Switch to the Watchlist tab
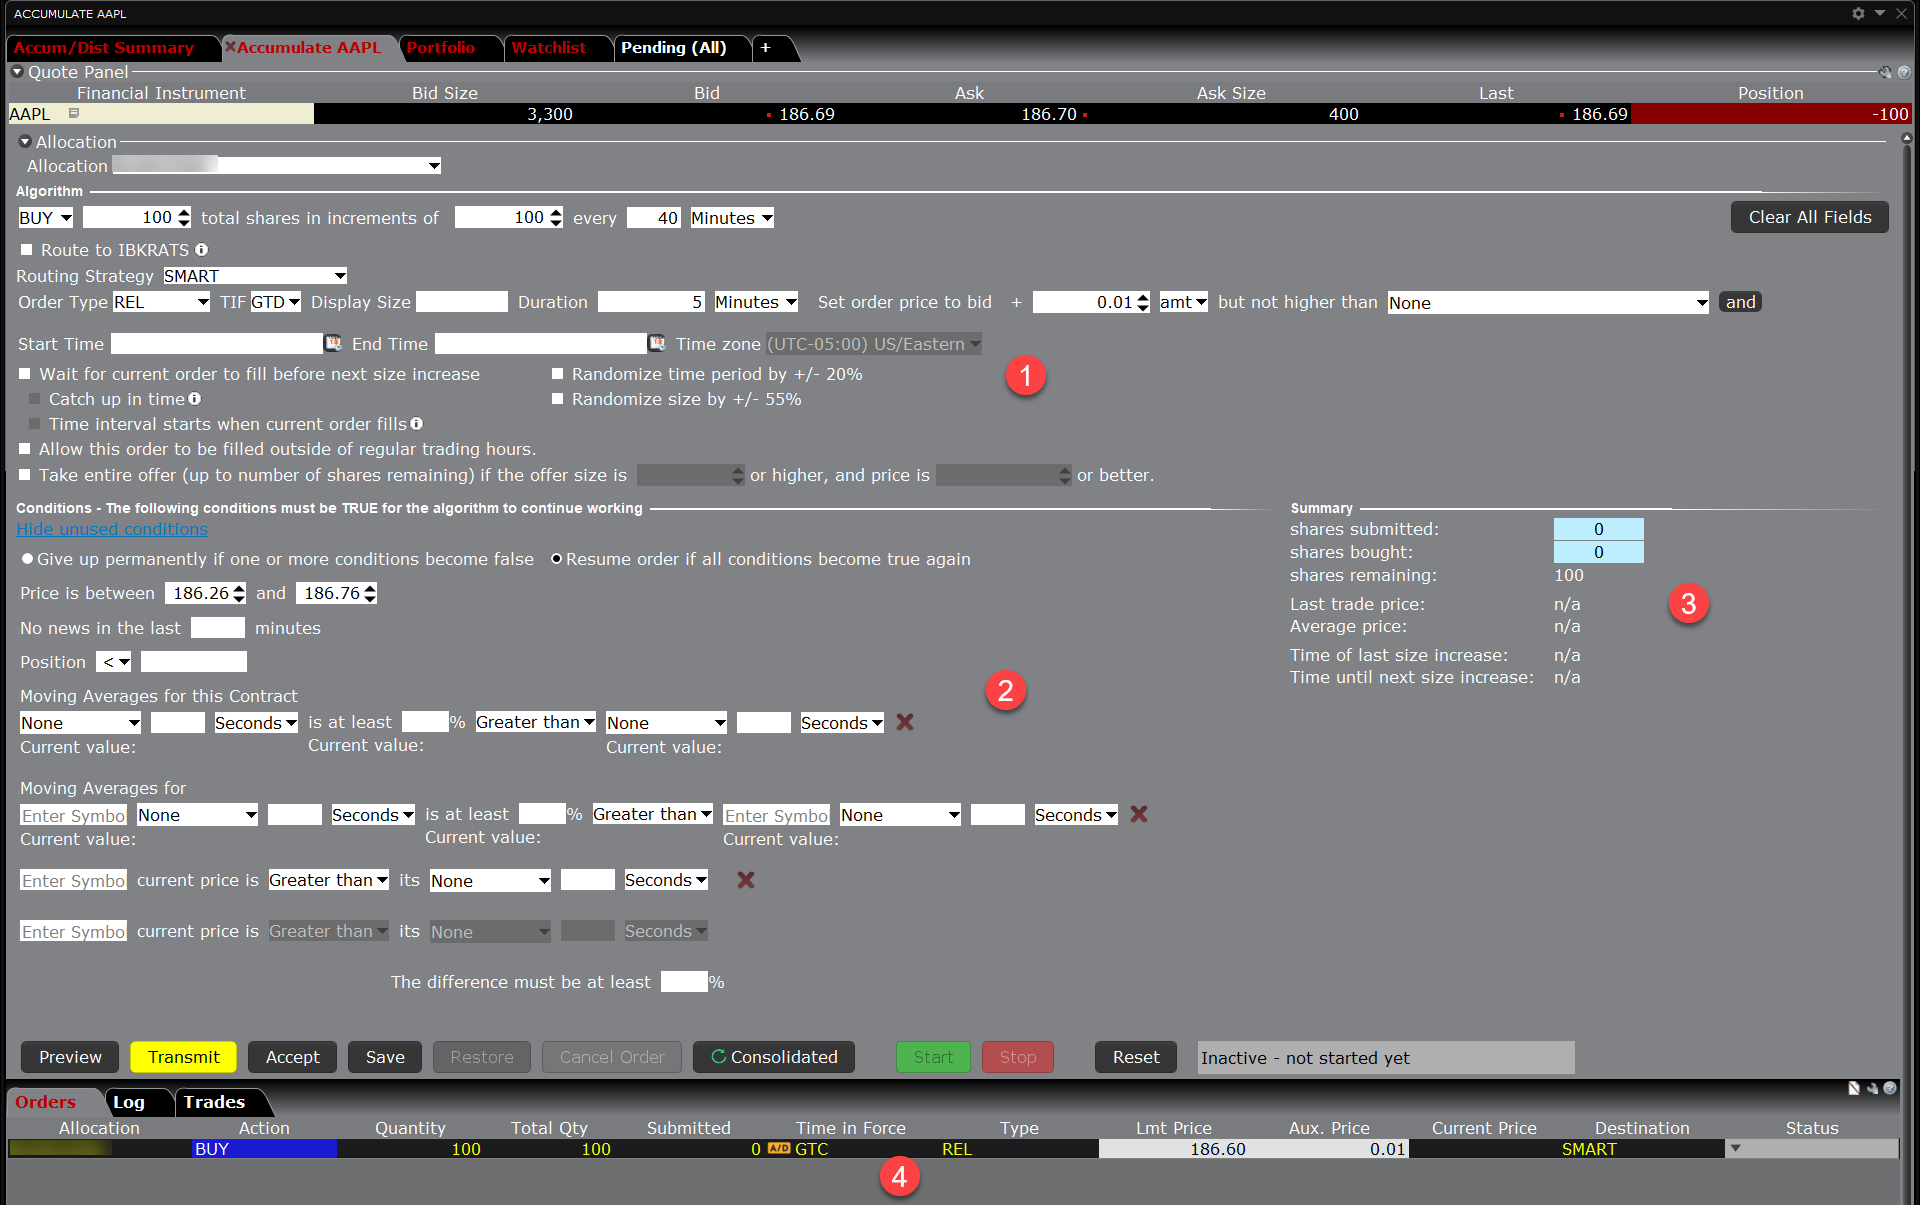This screenshot has width=1920, height=1205. [x=548, y=48]
